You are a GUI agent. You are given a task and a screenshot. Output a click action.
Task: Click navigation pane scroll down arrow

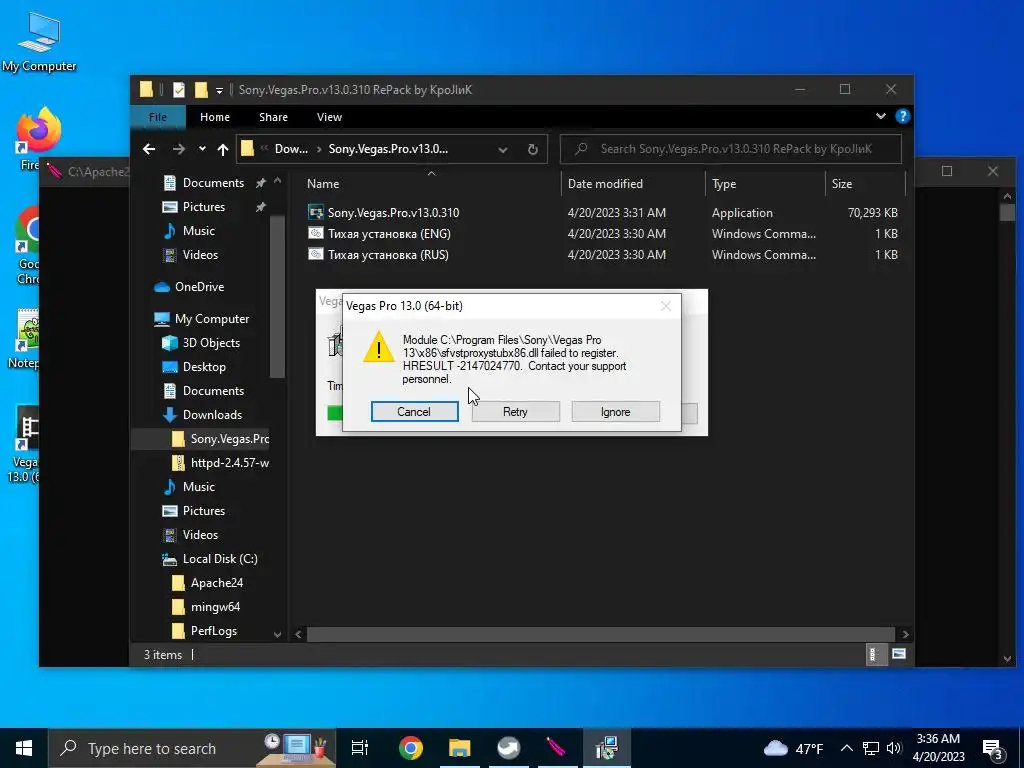278,634
